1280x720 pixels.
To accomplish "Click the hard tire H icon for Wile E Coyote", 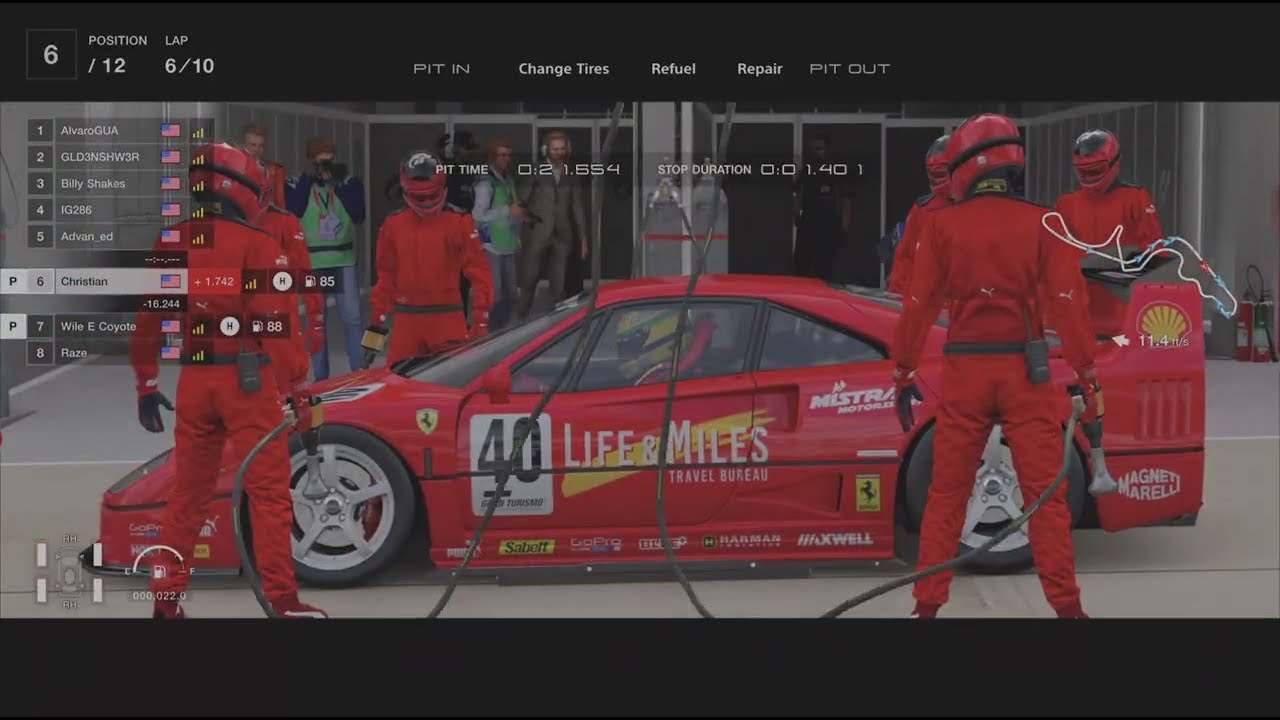I will pyautogui.click(x=229, y=326).
